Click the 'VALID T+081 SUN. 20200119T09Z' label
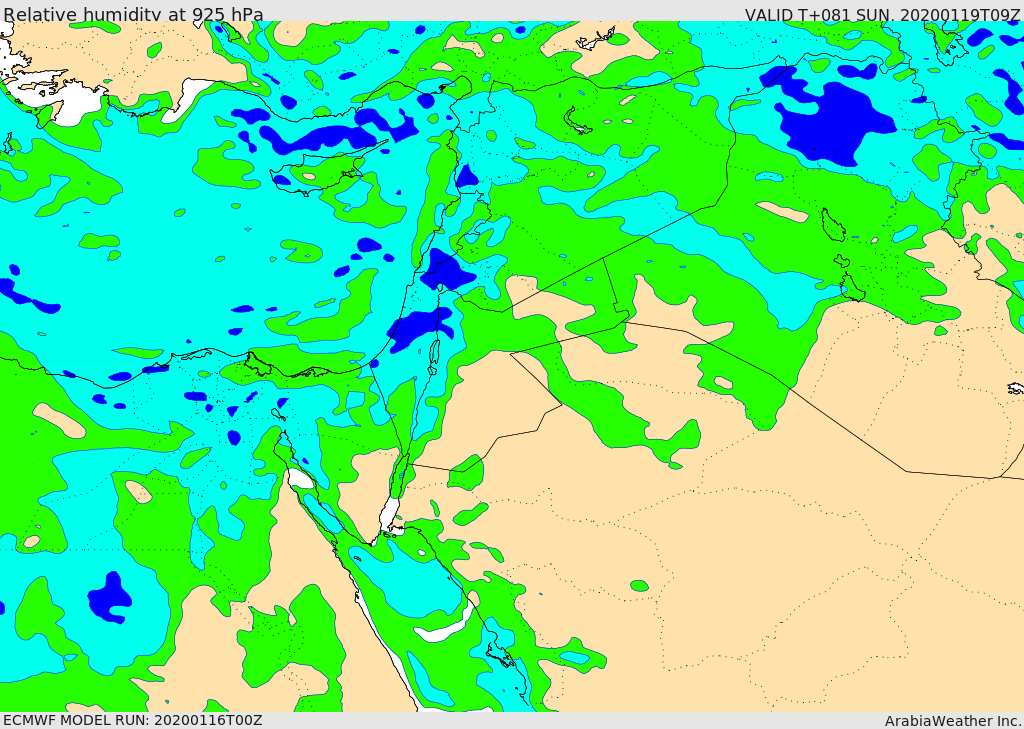Viewport: 1024px width, 729px height. coord(882,14)
